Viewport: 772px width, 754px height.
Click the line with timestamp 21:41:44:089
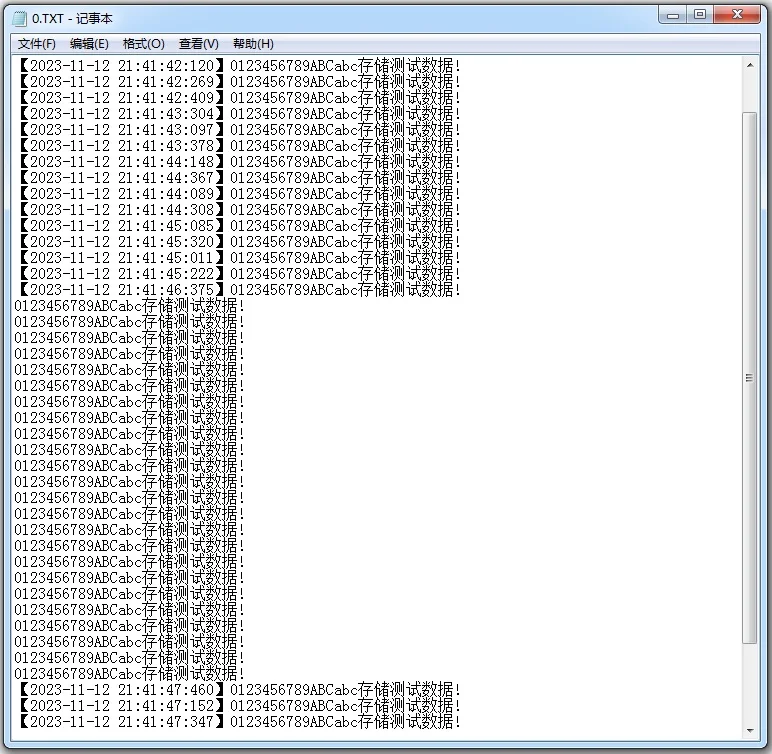(x=239, y=194)
